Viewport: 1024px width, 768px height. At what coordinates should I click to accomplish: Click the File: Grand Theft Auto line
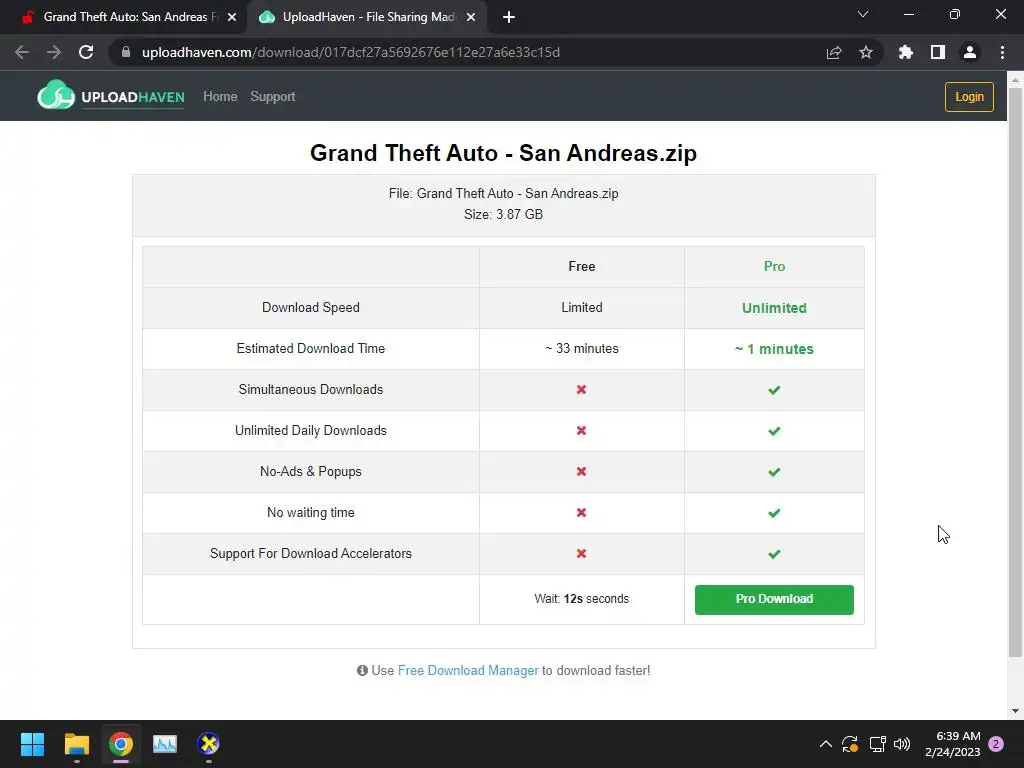tap(504, 193)
